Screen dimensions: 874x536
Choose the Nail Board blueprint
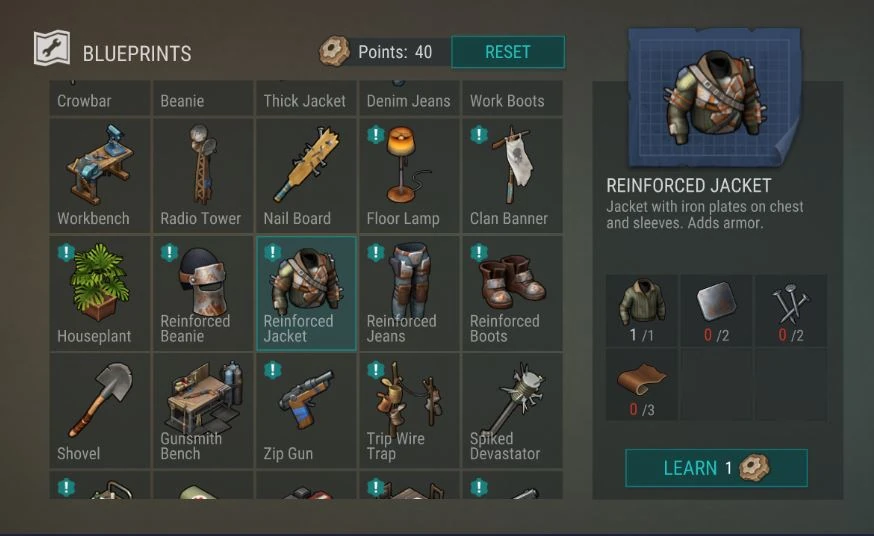pyautogui.click(x=306, y=176)
